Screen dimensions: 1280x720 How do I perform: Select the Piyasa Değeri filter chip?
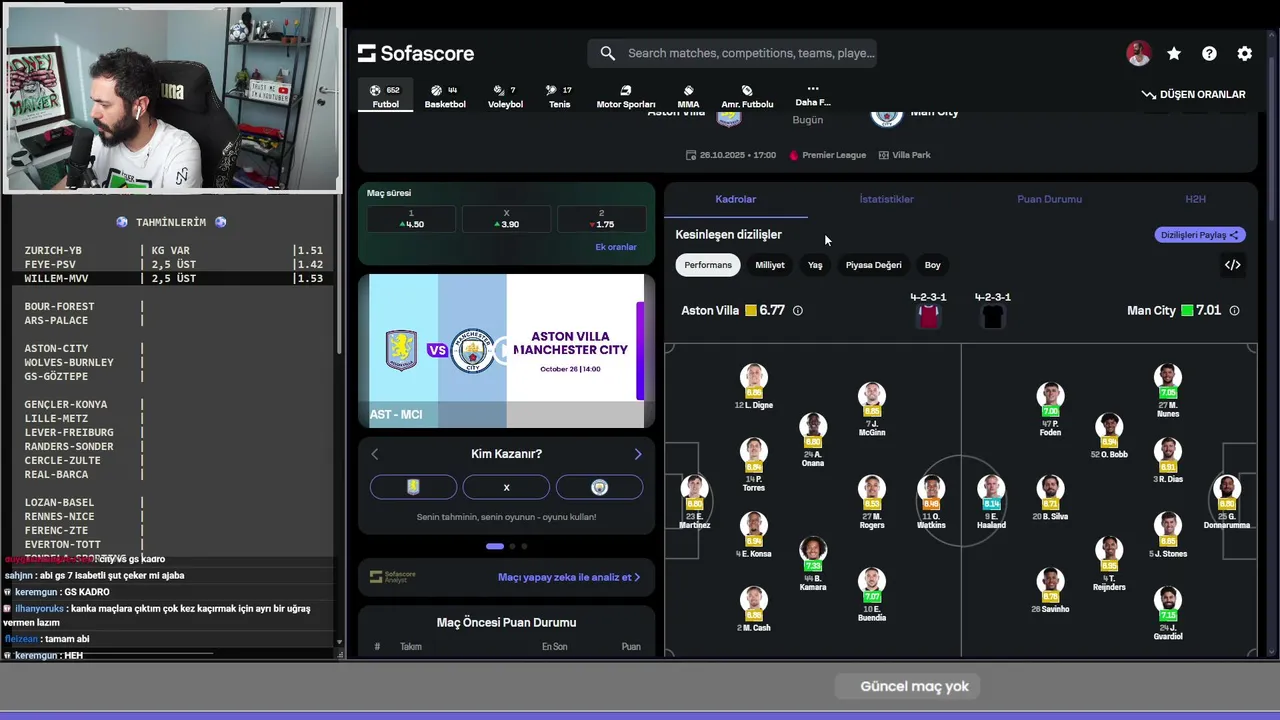point(874,265)
